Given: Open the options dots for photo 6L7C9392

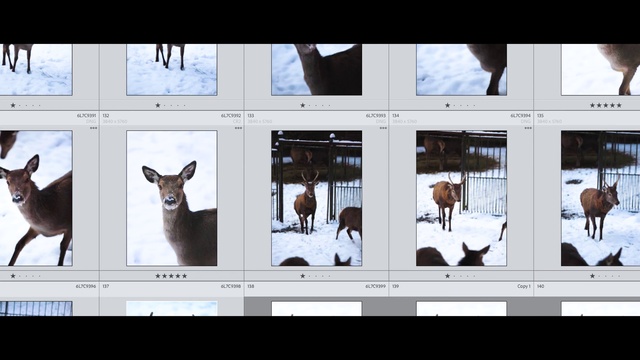Looking at the screenshot, I should click(238, 128).
